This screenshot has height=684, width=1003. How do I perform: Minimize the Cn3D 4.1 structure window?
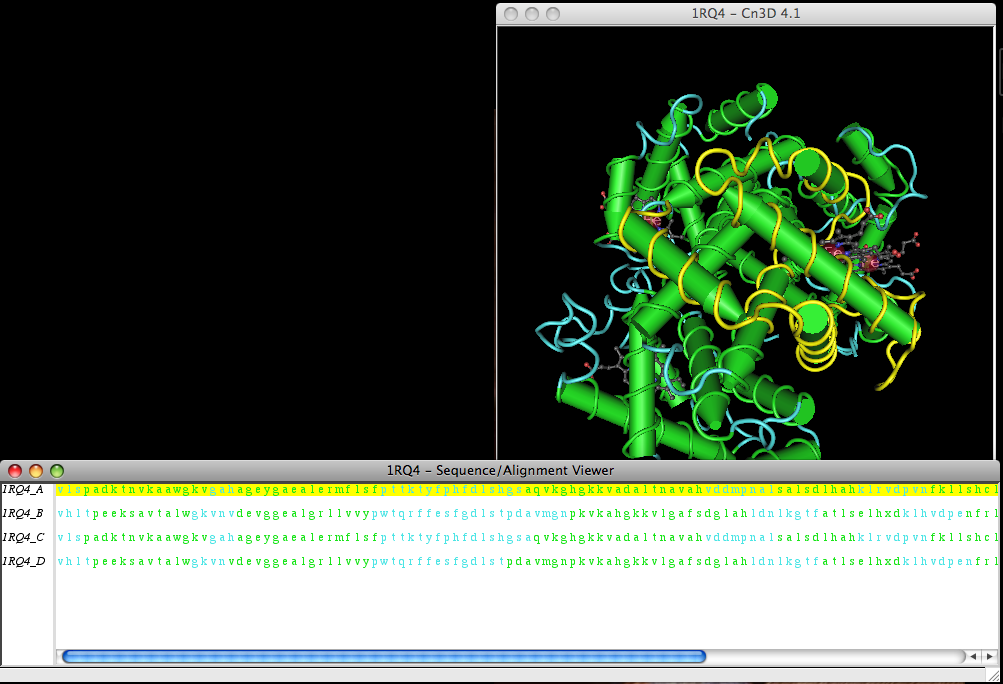click(531, 14)
